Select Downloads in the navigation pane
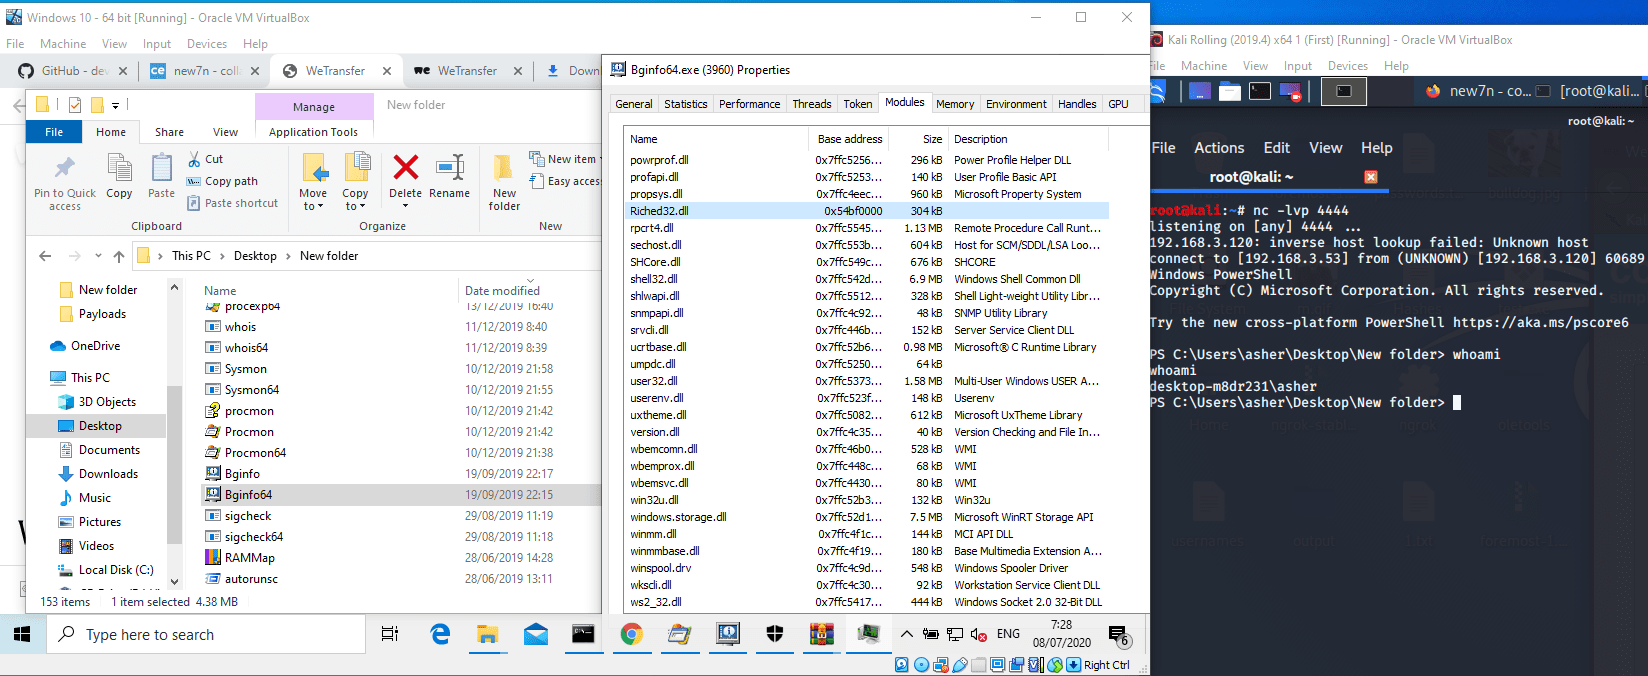This screenshot has height=676, width=1648. point(108,474)
